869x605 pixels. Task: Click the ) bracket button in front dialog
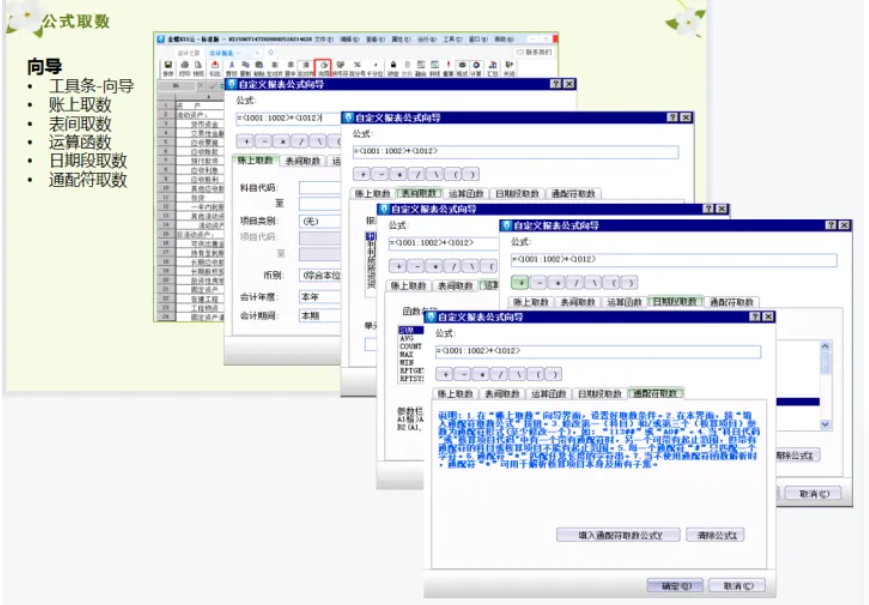click(x=554, y=375)
